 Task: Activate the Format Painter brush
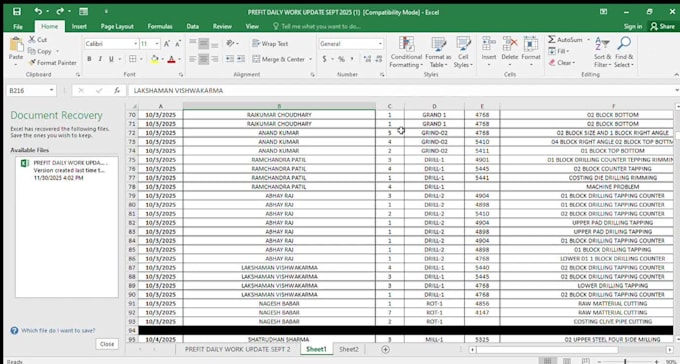pyautogui.click(x=52, y=63)
